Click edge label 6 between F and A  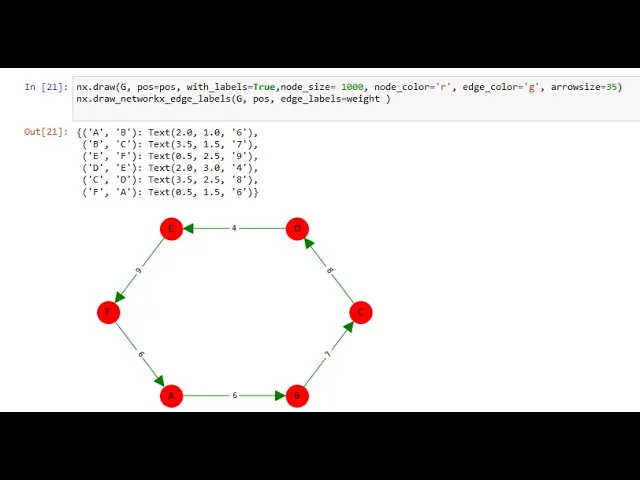[x=141, y=354]
